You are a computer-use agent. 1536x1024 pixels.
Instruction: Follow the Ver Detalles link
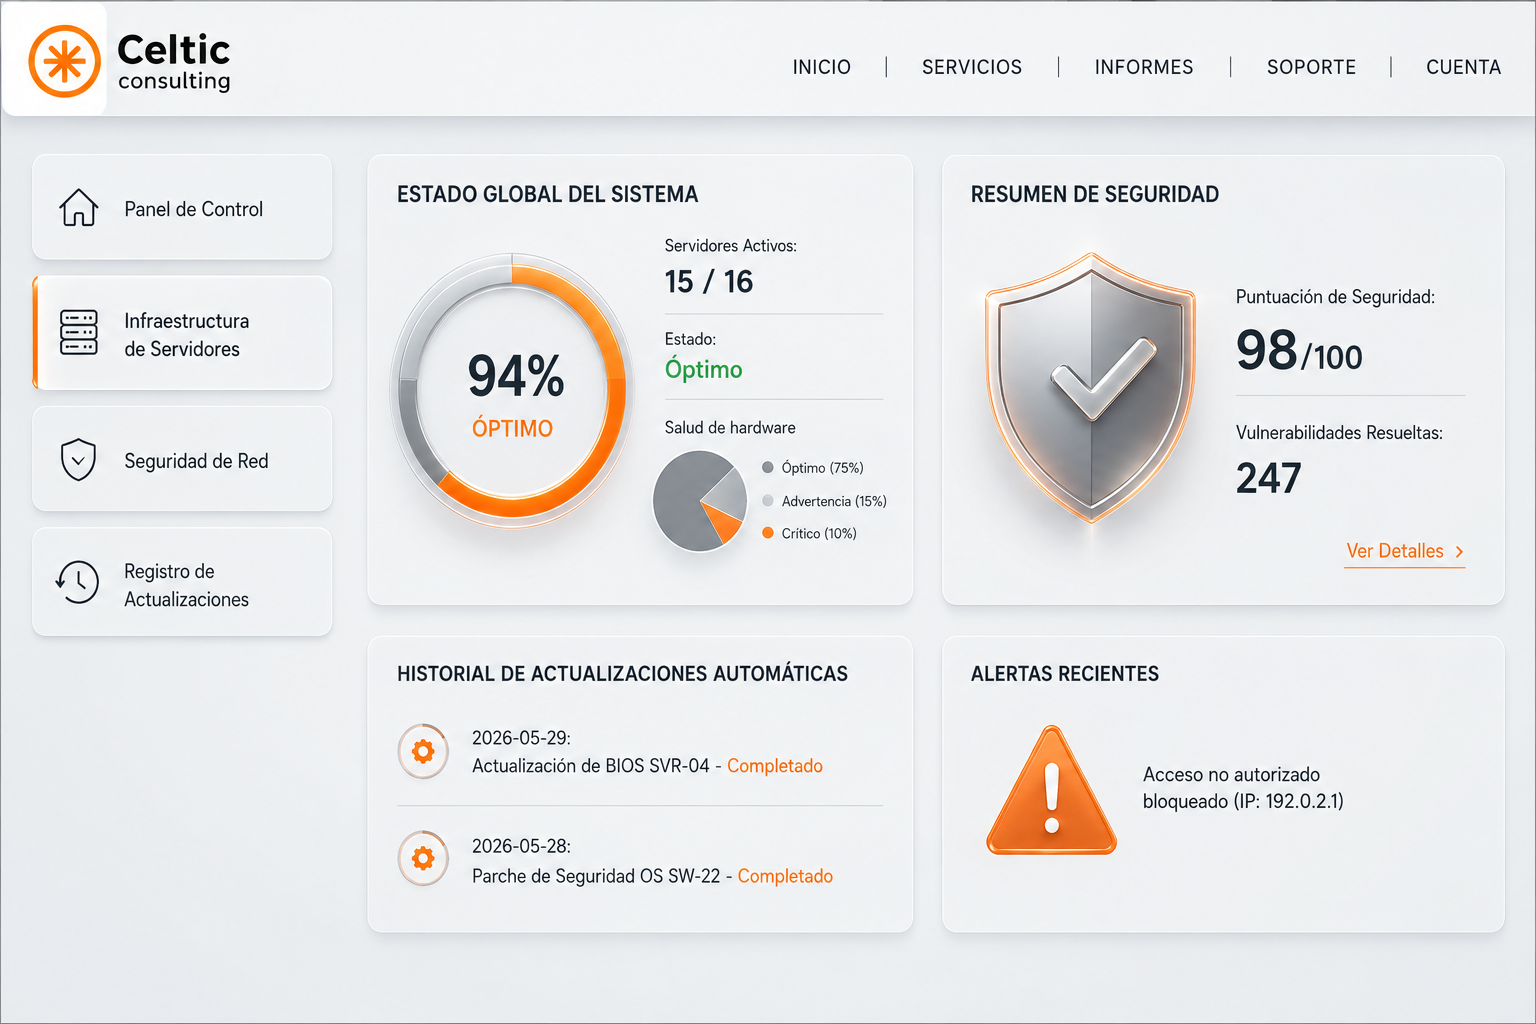pyautogui.click(x=1404, y=552)
